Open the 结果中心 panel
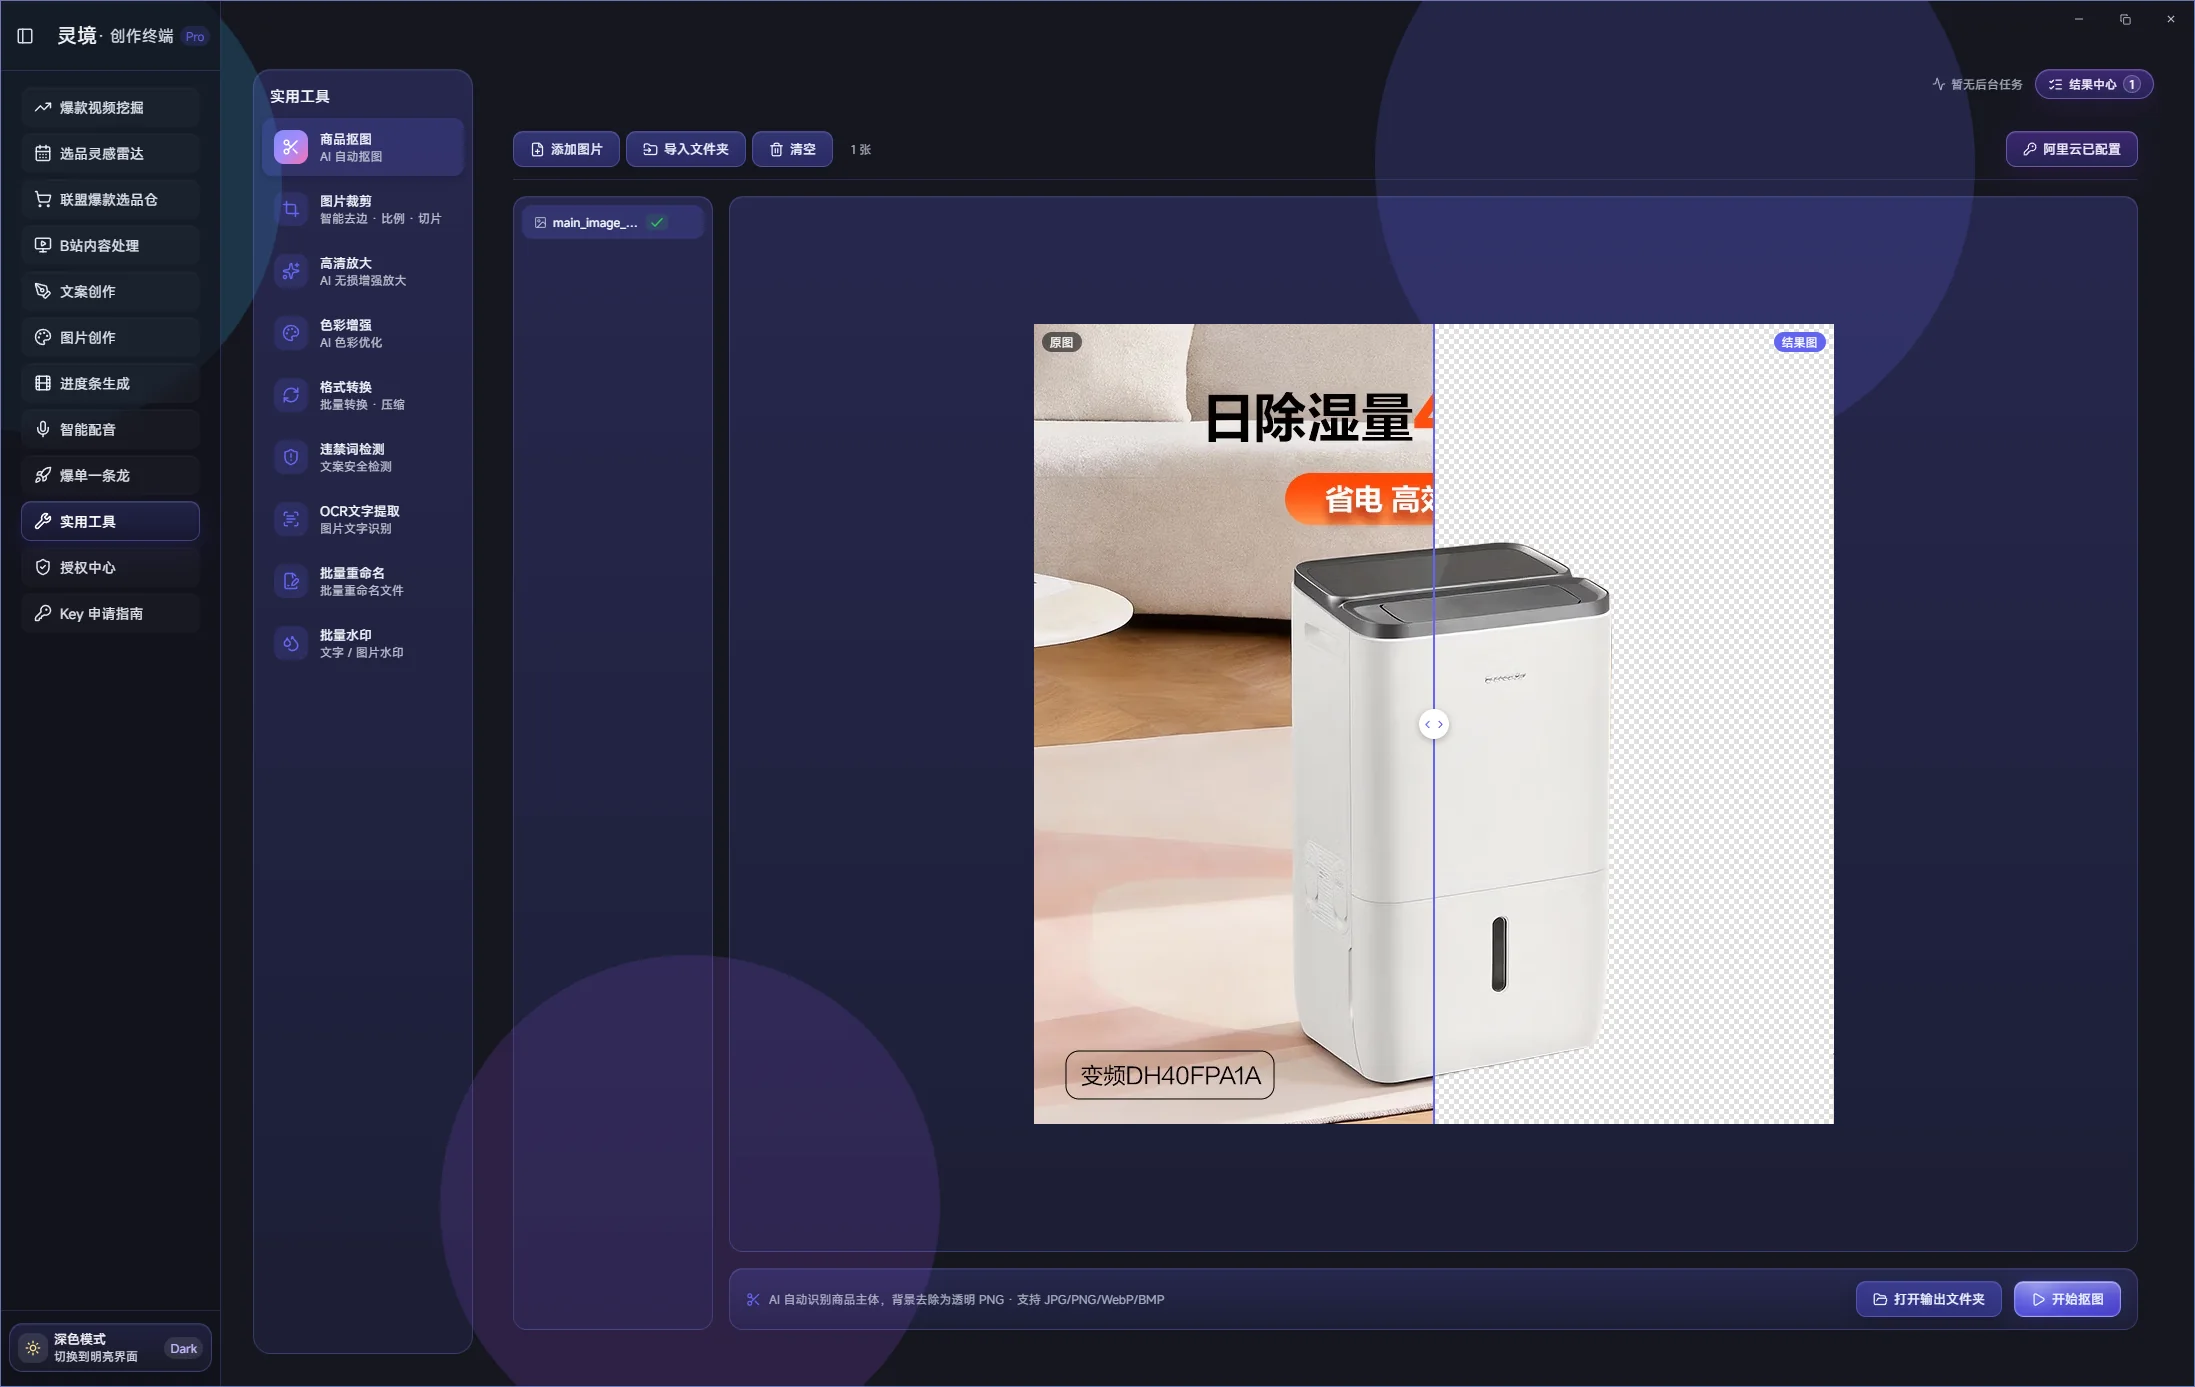The height and width of the screenshot is (1387, 2195). 2093,84
